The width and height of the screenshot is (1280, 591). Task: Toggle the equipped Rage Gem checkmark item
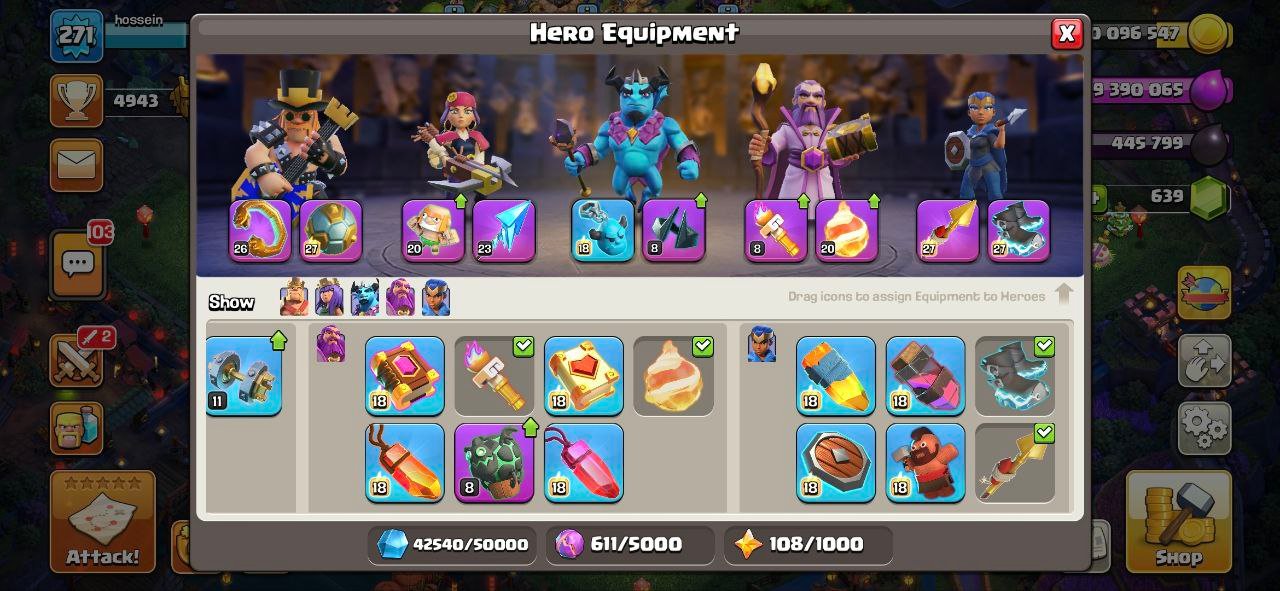pyautogui.click(x=674, y=376)
